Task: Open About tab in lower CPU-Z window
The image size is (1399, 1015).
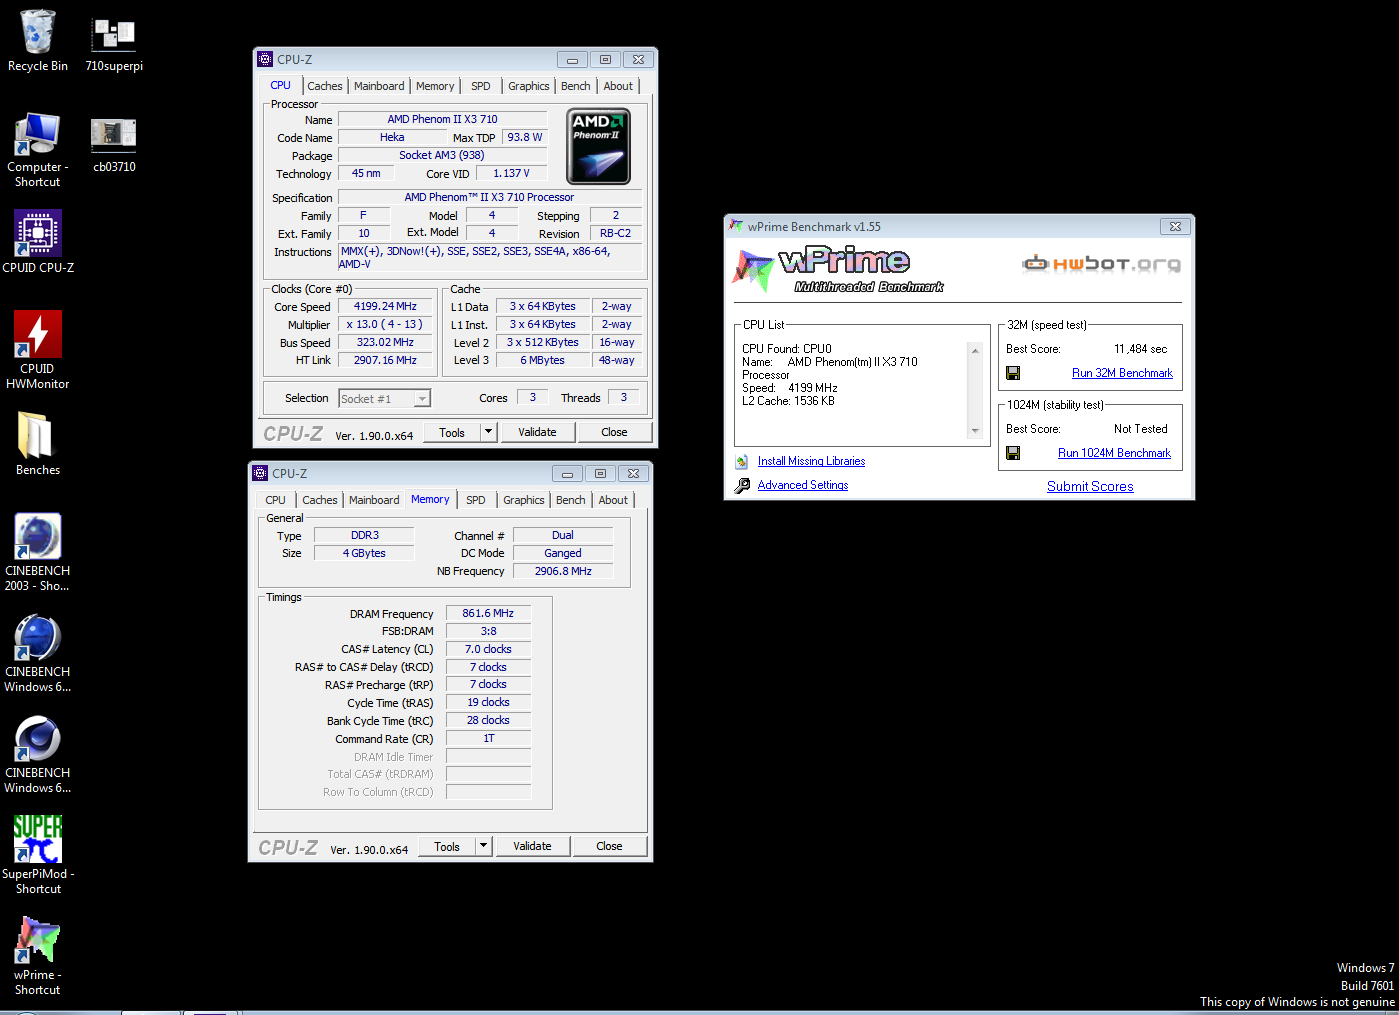Action: 613,500
